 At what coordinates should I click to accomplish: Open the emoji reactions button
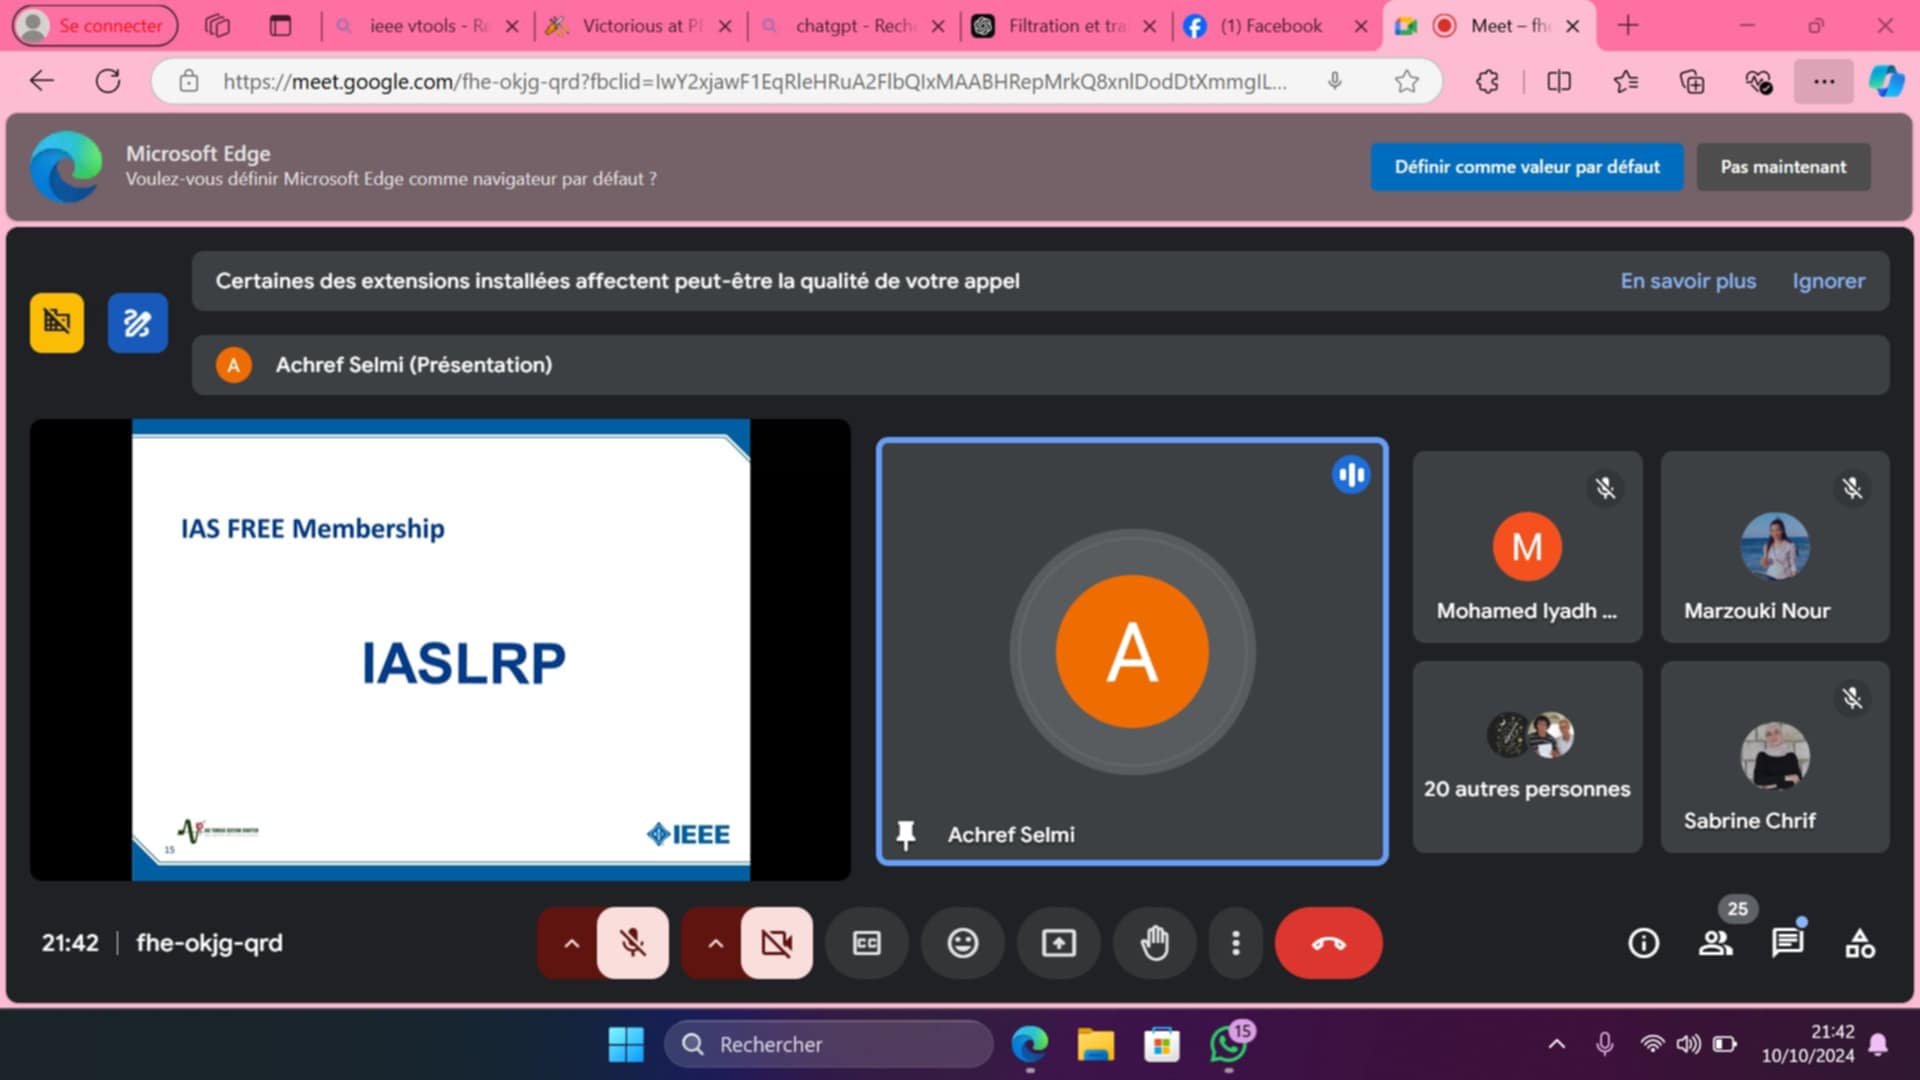[962, 943]
